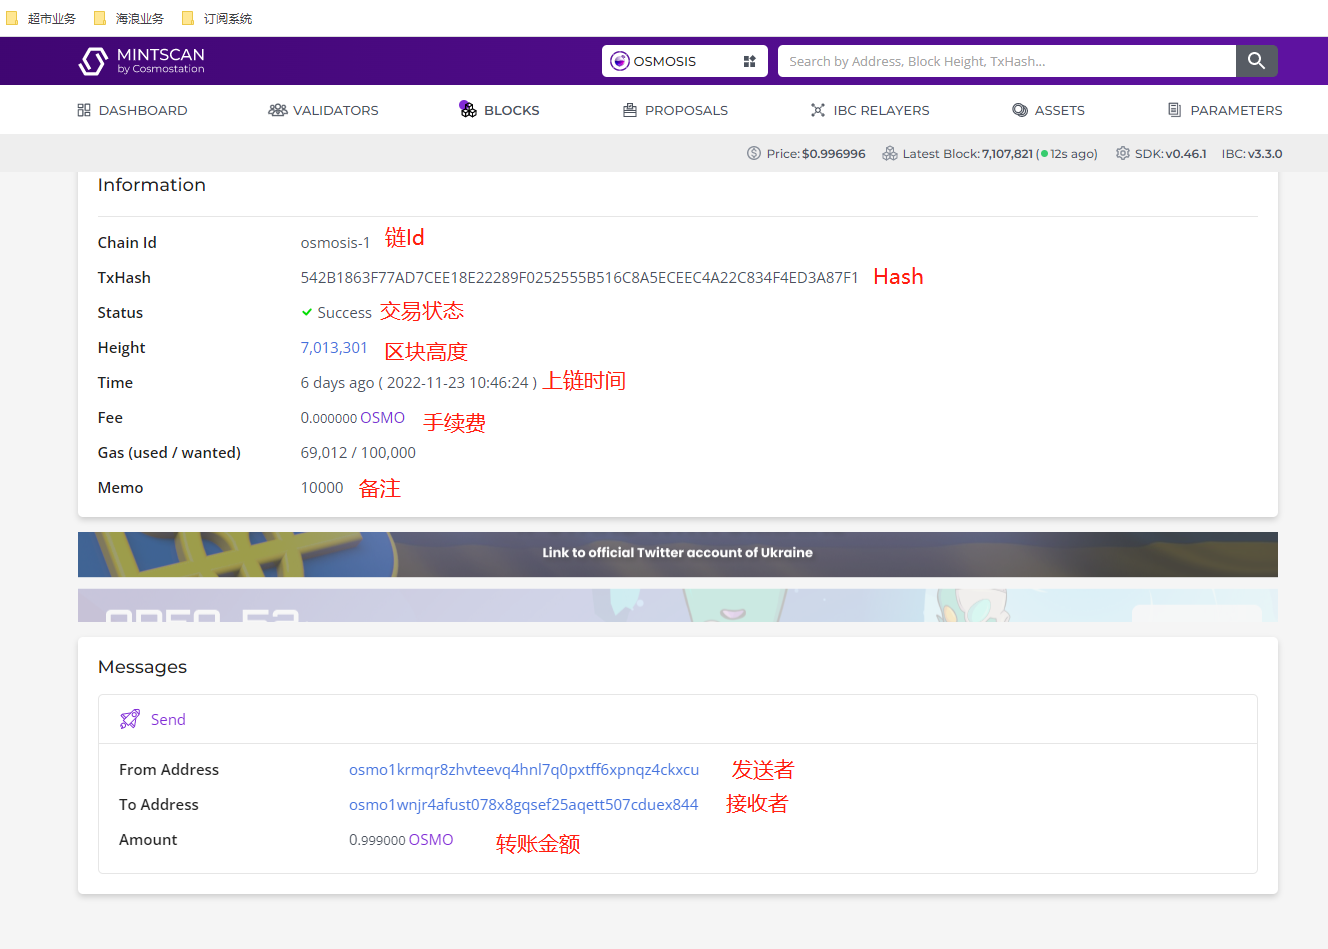Open the Dashboard tab

132,110
